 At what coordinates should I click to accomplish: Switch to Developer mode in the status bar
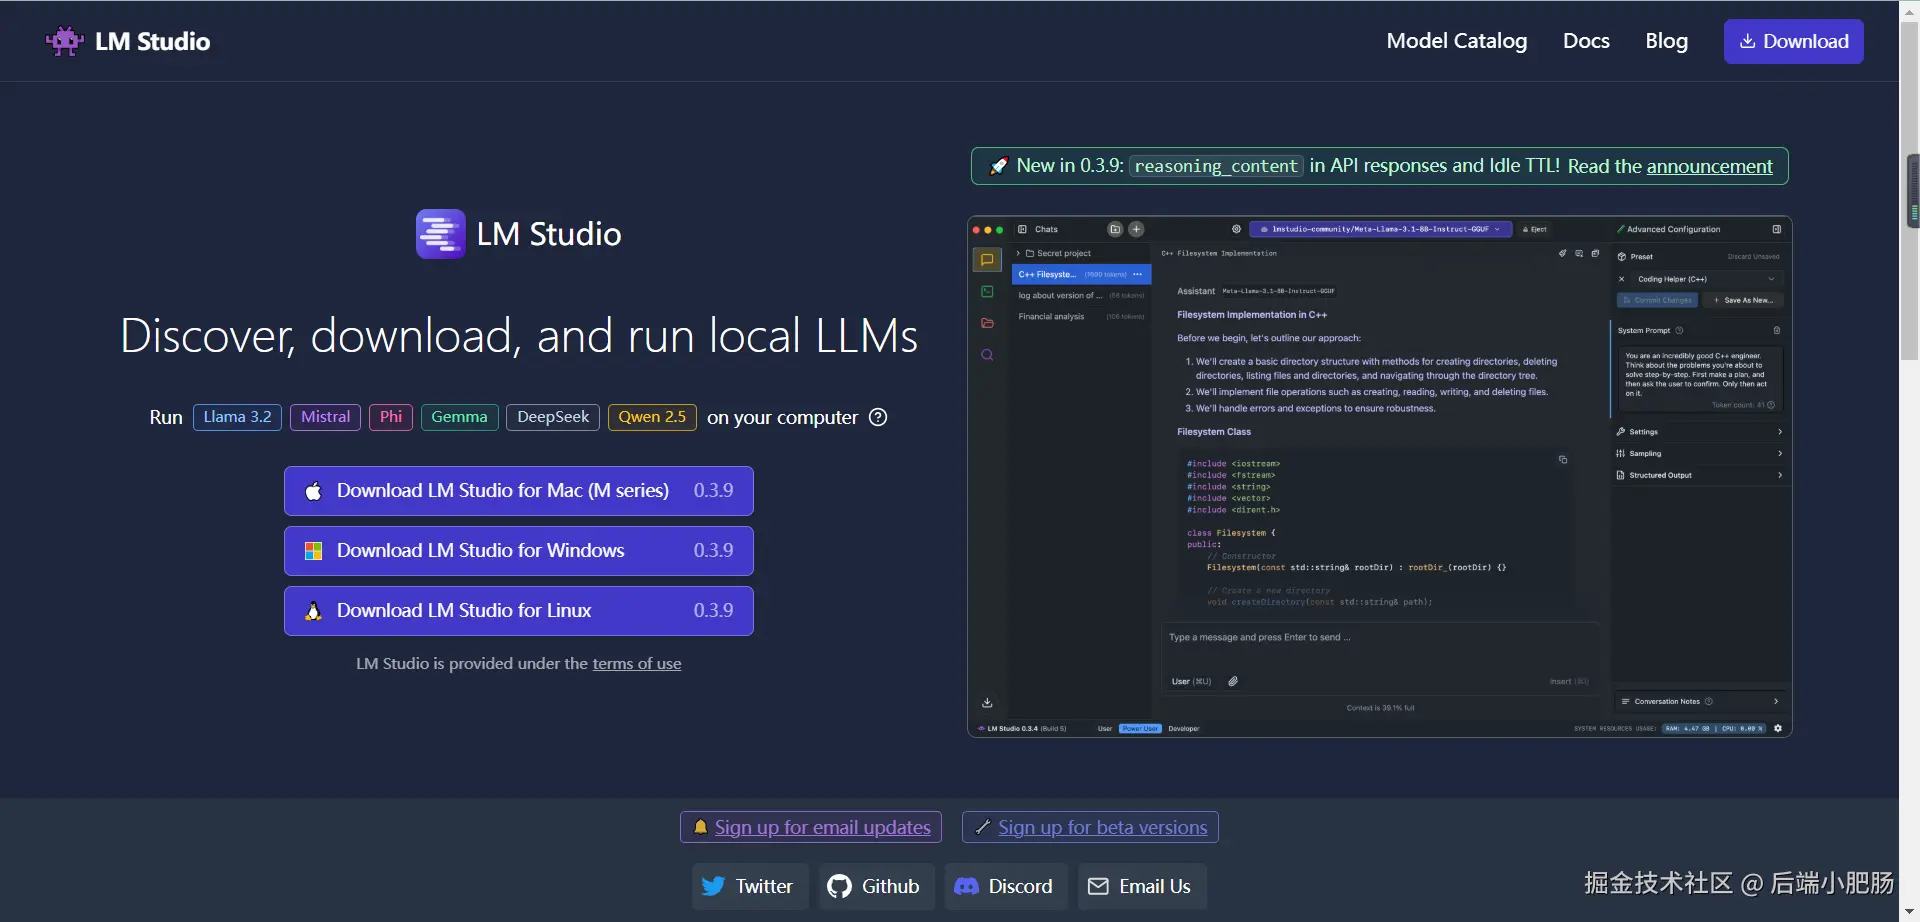coord(1184,728)
